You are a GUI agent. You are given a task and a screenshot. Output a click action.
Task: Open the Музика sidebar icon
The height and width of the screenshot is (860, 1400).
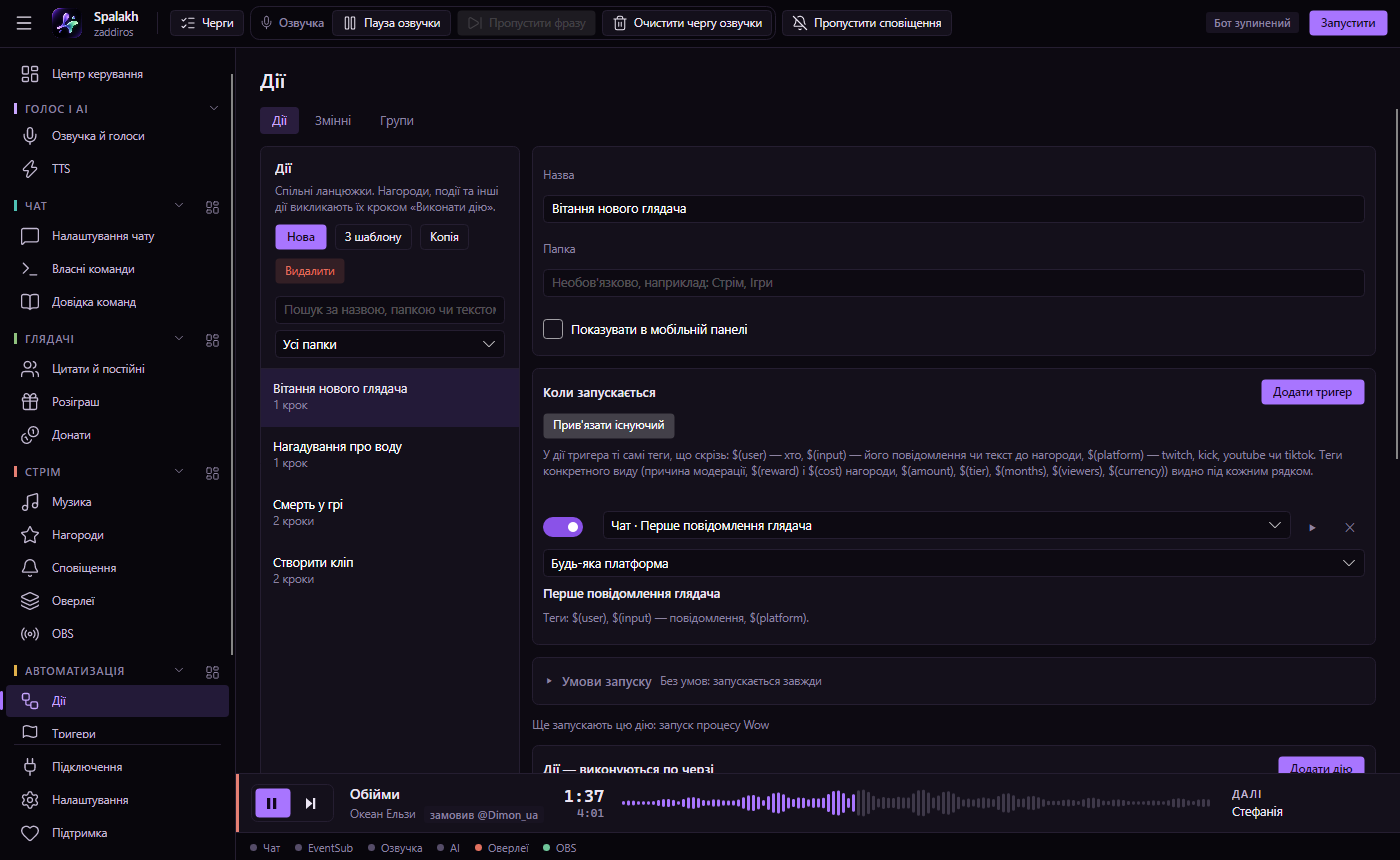coord(31,502)
